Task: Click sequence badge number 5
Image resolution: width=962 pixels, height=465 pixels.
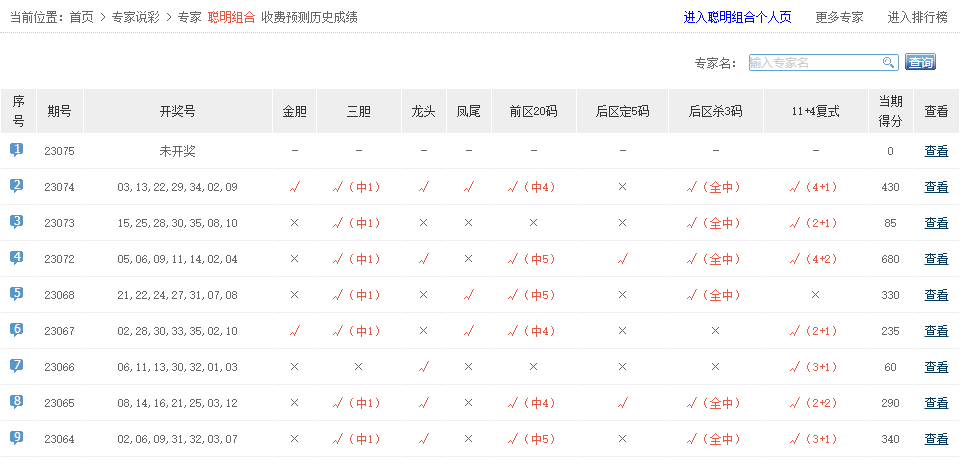Action: pos(17,294)
